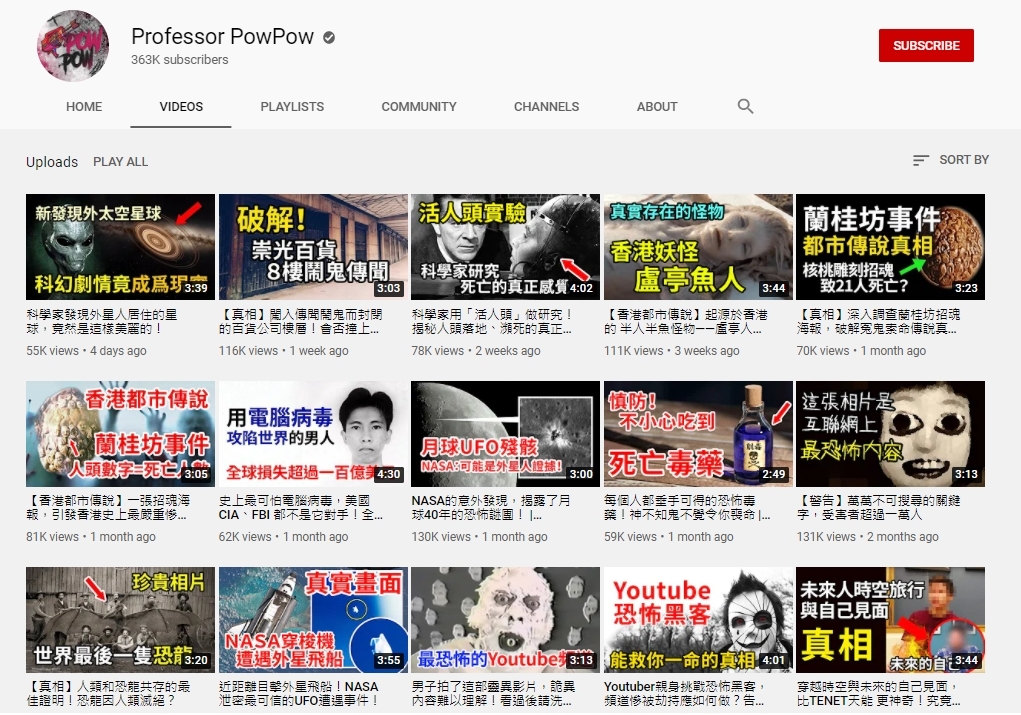The image size is (1021, 715).
Task: Select the CHANNELS tab
Action: tap(546, 107)
